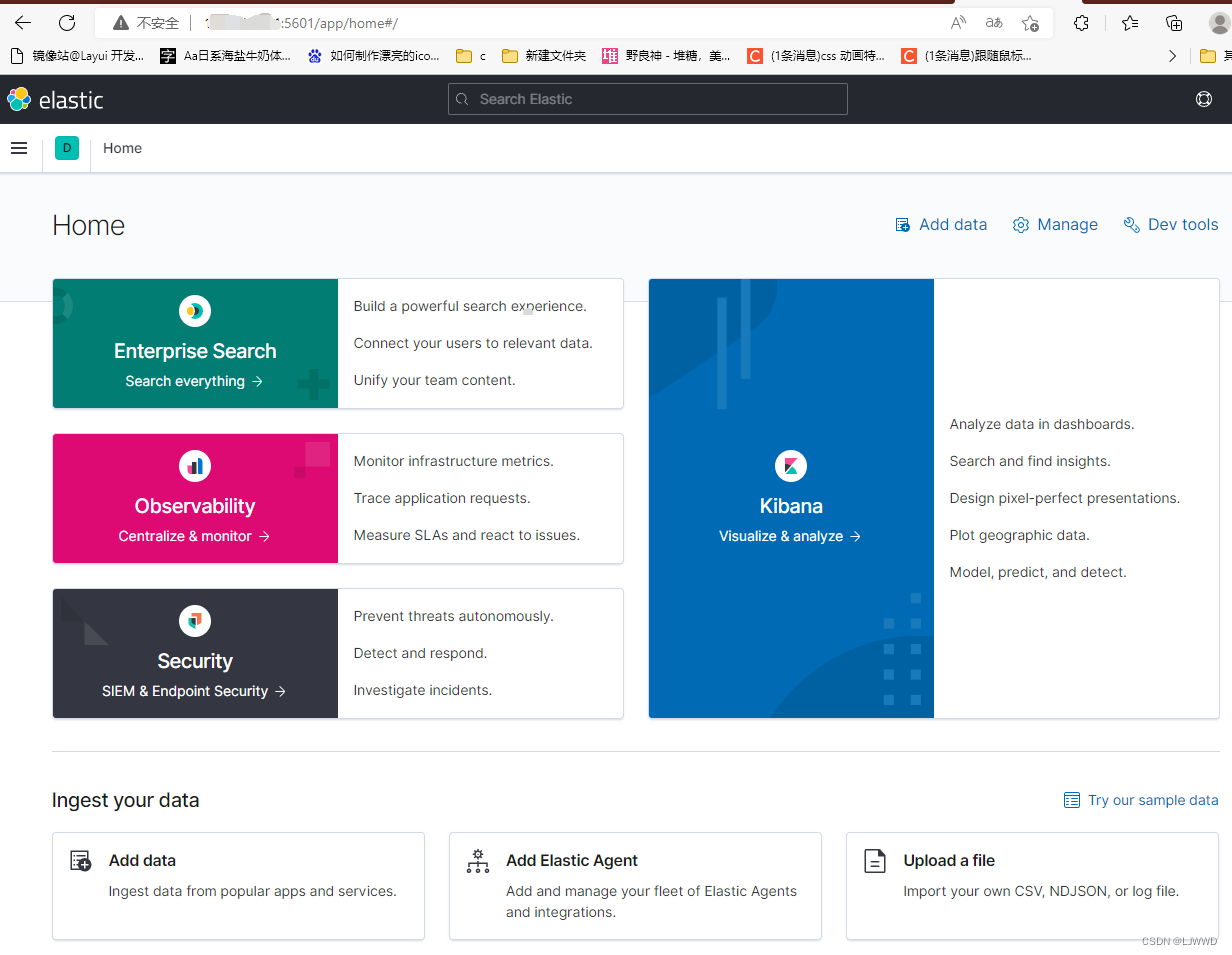This screenshot has width=1232, height=955.
Task: Go back with browser back arrow
Action: click(22, 22)
